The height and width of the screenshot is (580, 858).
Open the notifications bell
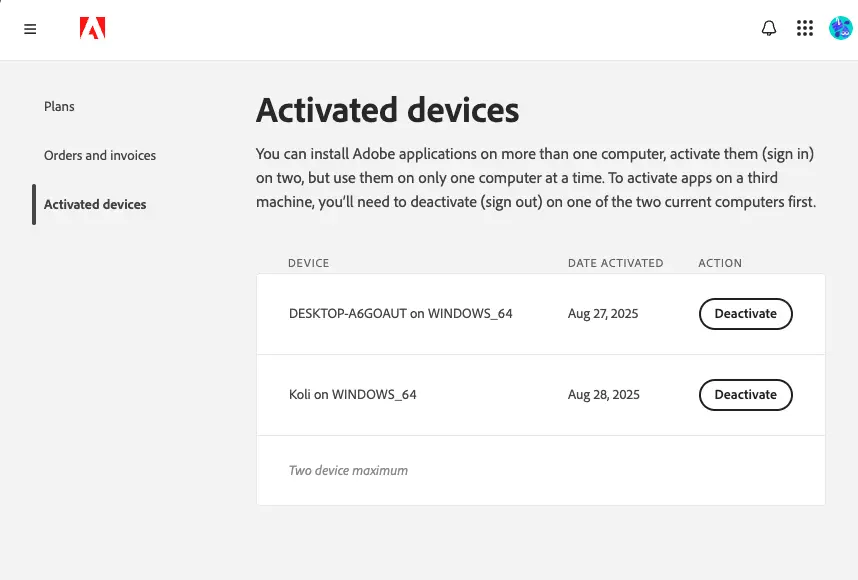pos(769,29)
